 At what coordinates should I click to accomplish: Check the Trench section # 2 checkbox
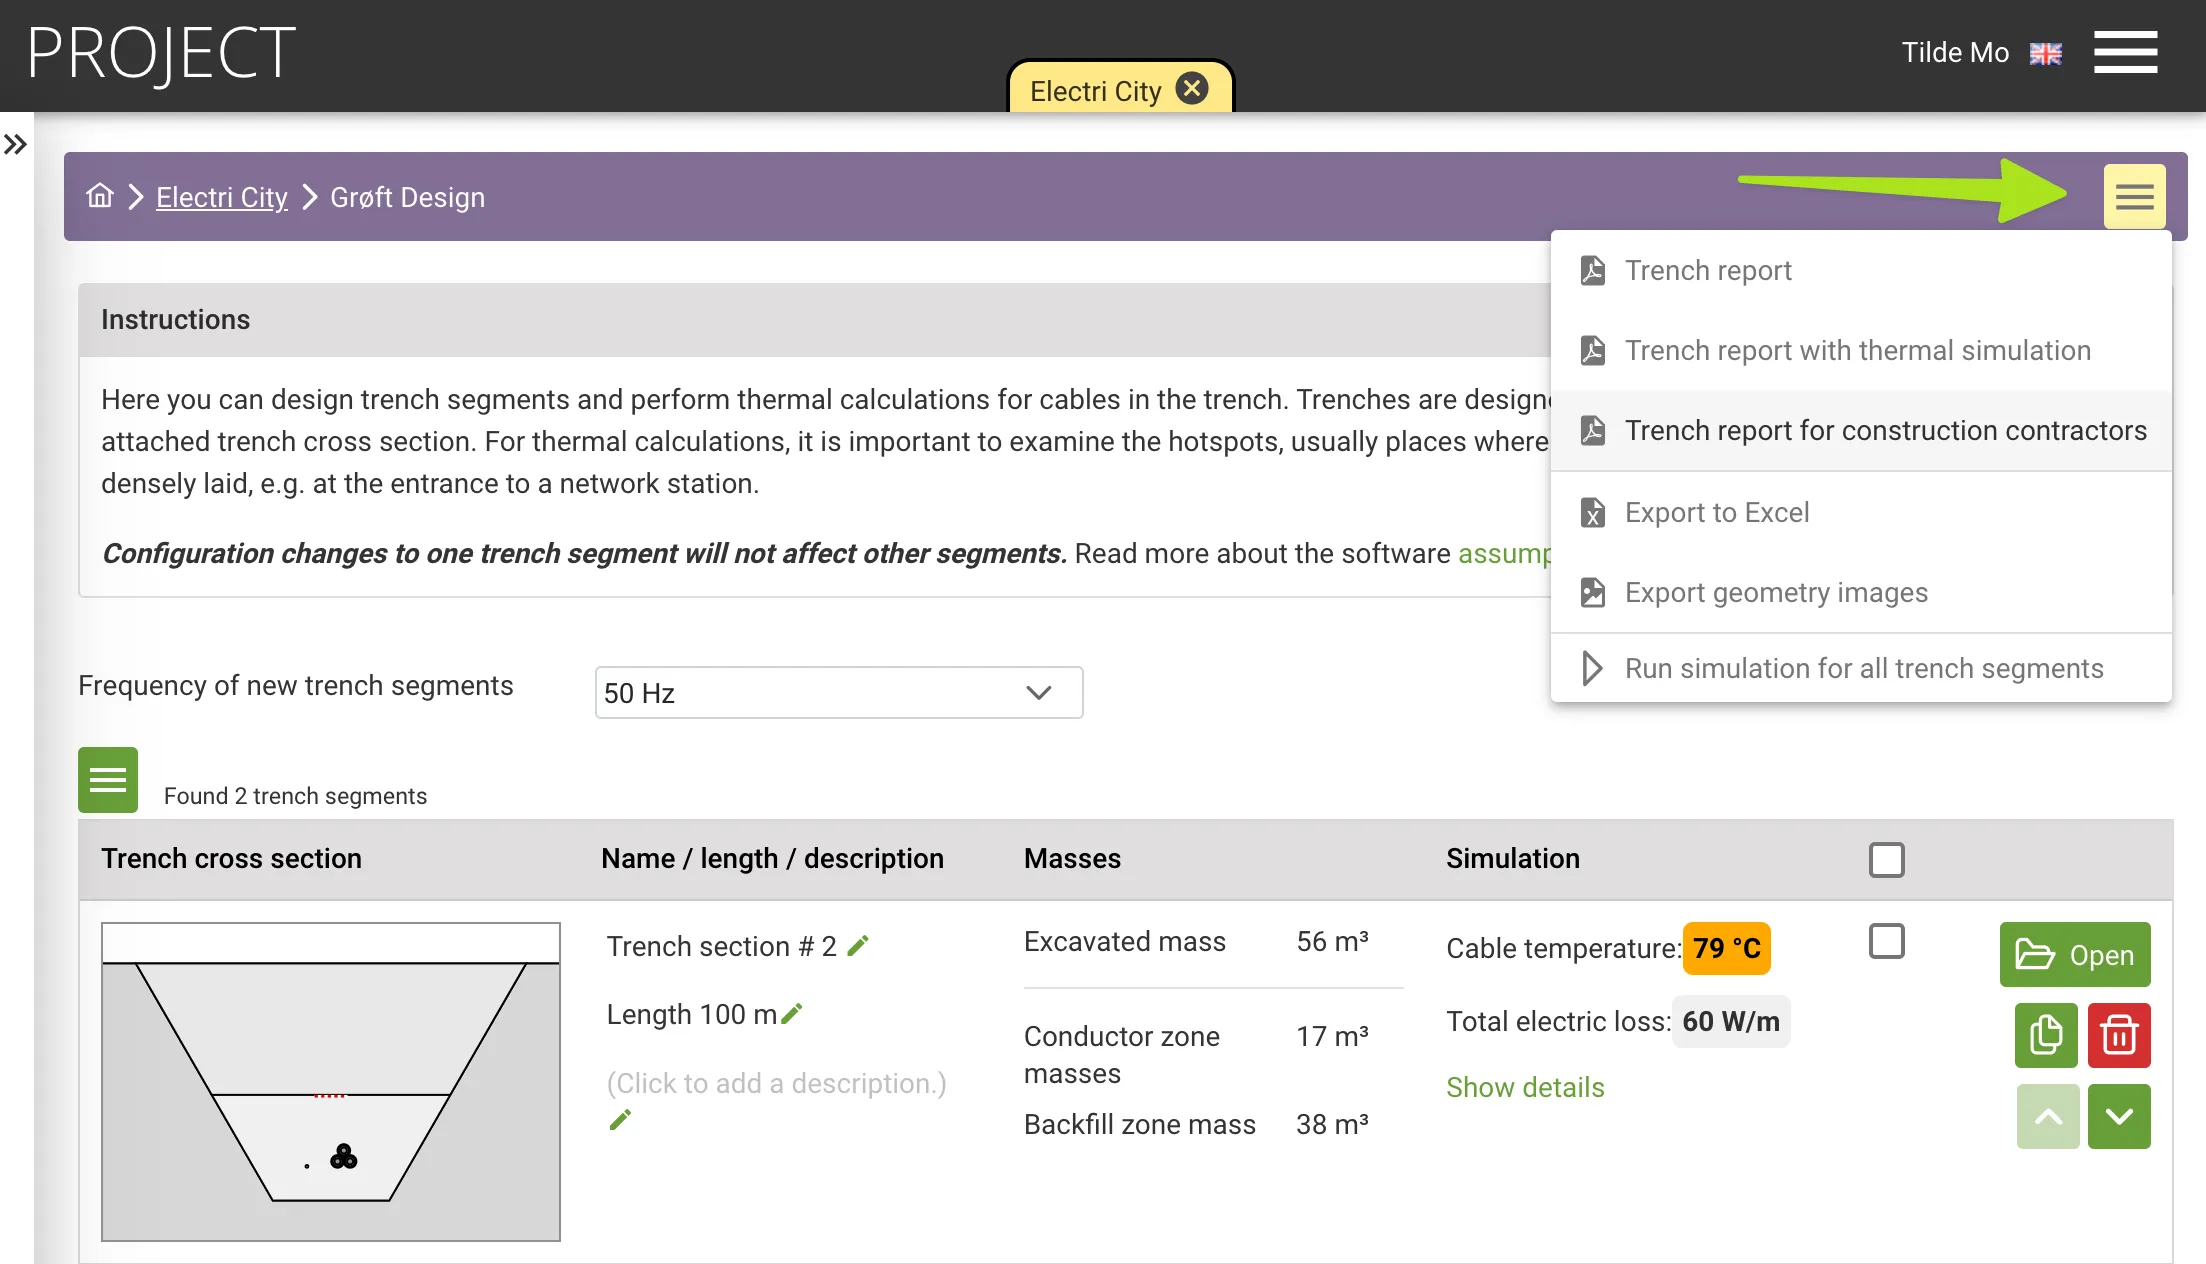[1886, 941]
